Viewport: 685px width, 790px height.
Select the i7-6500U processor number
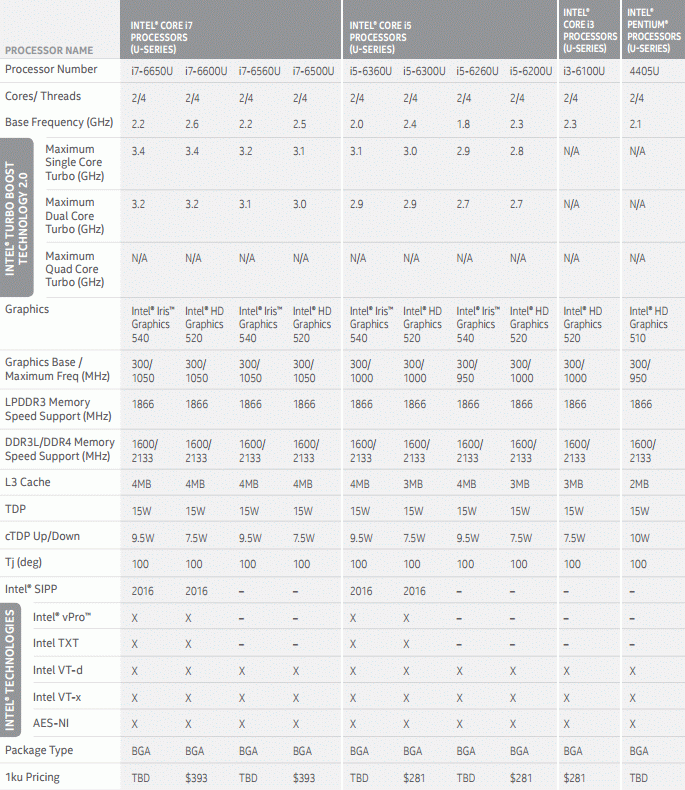click(313, 71)
